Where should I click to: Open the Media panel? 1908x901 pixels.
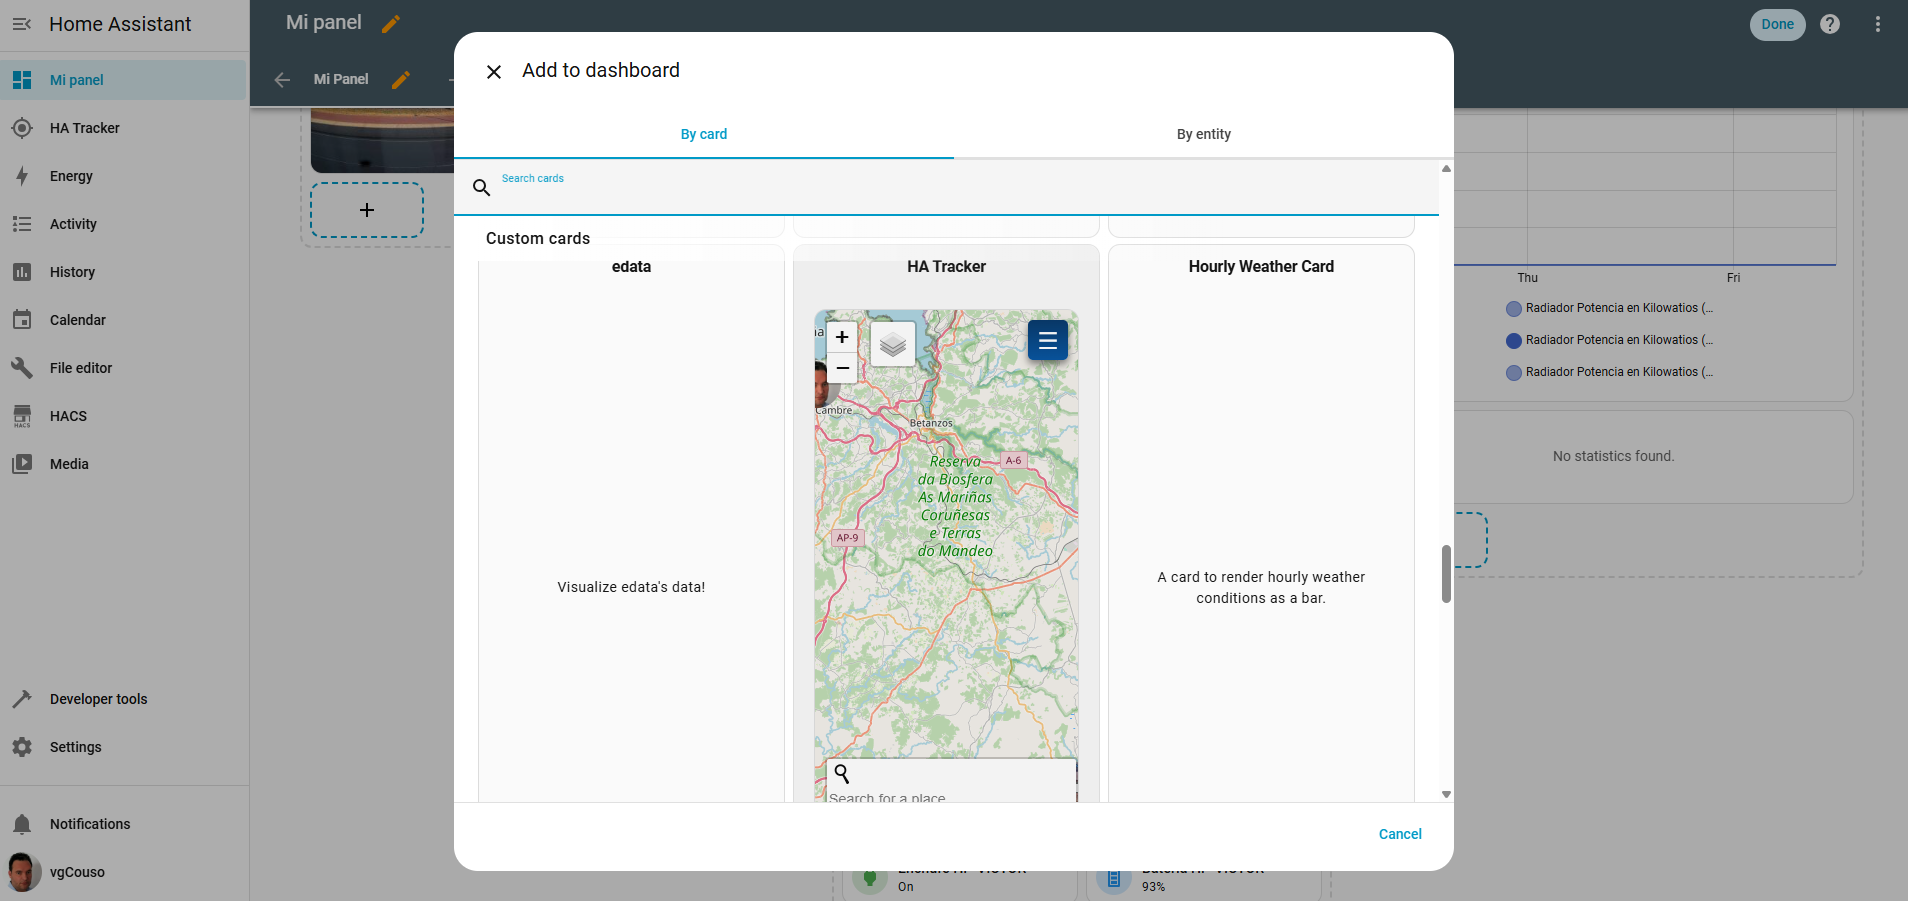123,464
